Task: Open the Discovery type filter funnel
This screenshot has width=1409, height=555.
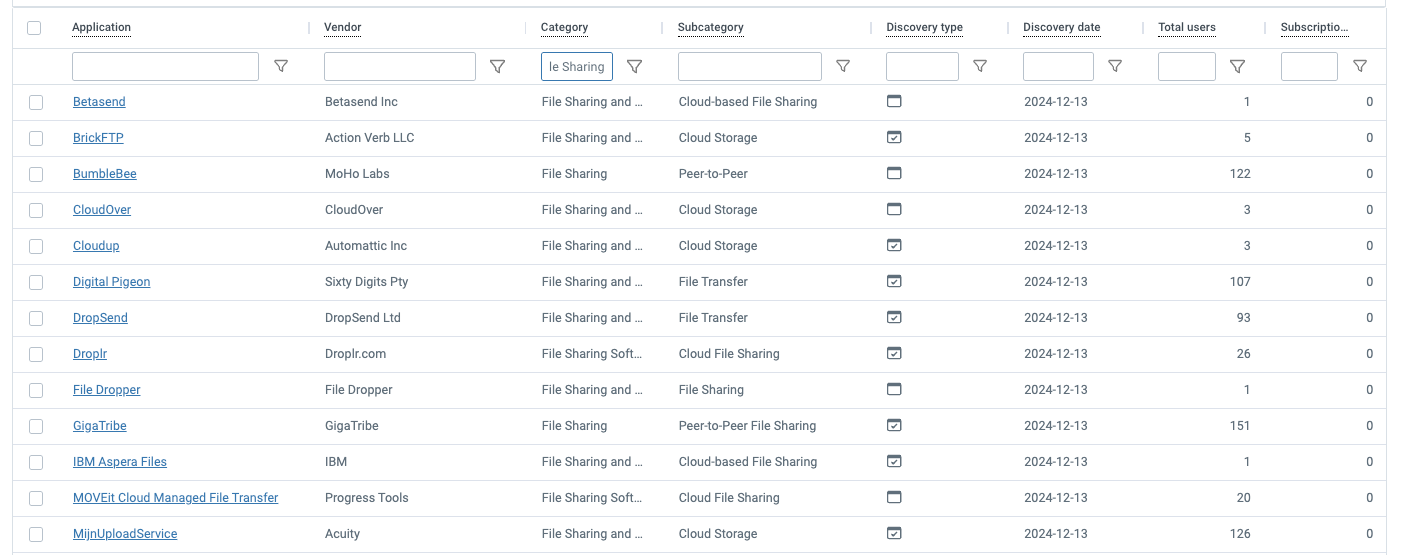Action: click(x=980, y=66)
